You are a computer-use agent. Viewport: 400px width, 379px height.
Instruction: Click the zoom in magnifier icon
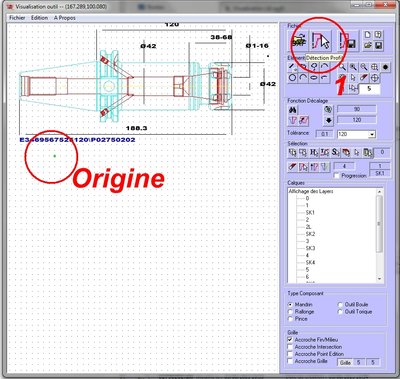point(353,67)
